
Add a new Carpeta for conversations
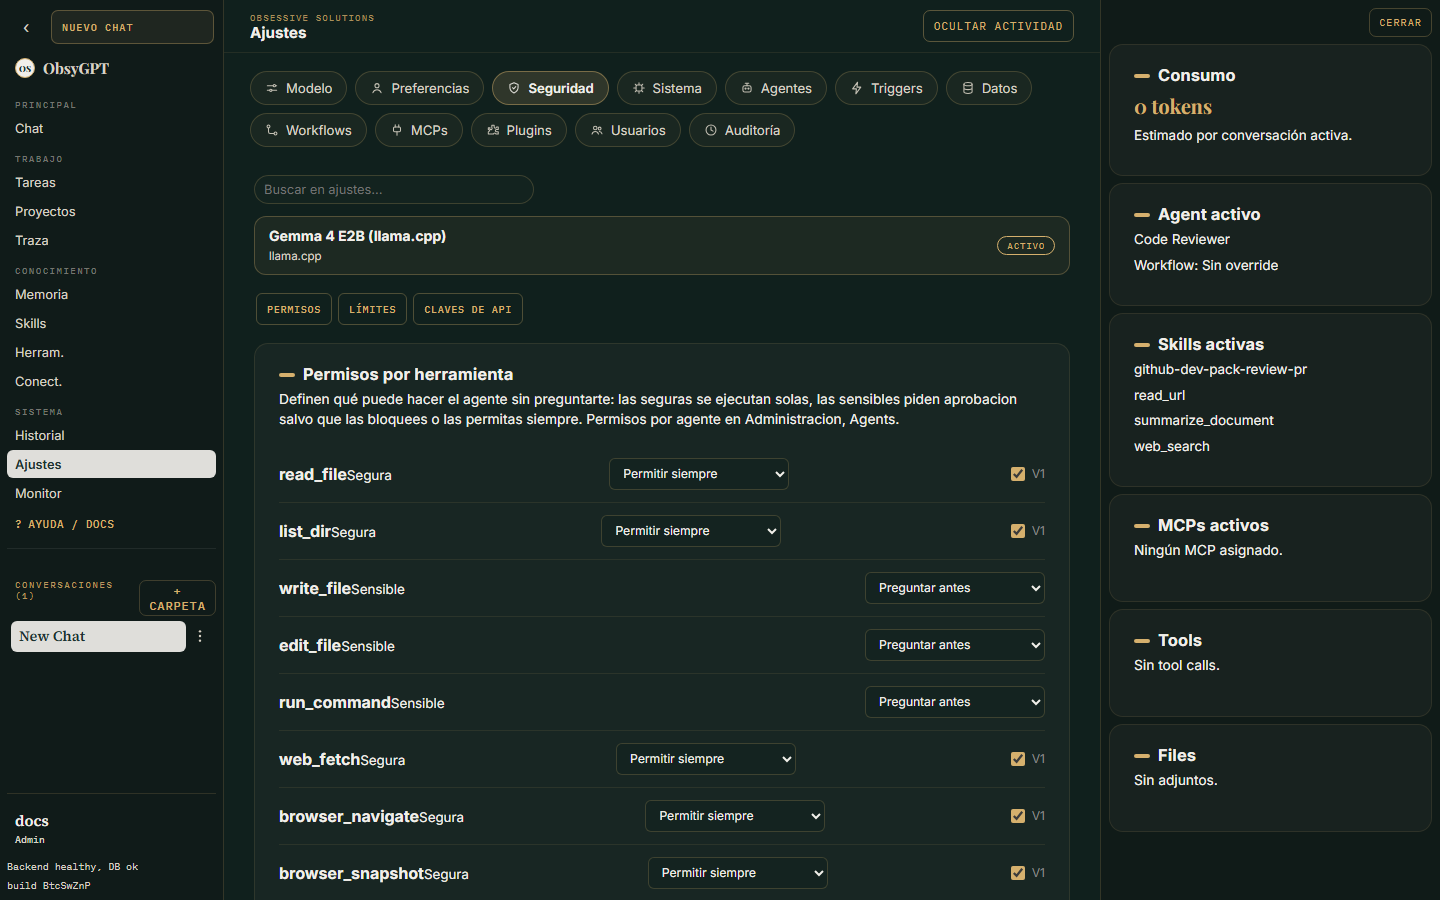[x=177, y=598]
